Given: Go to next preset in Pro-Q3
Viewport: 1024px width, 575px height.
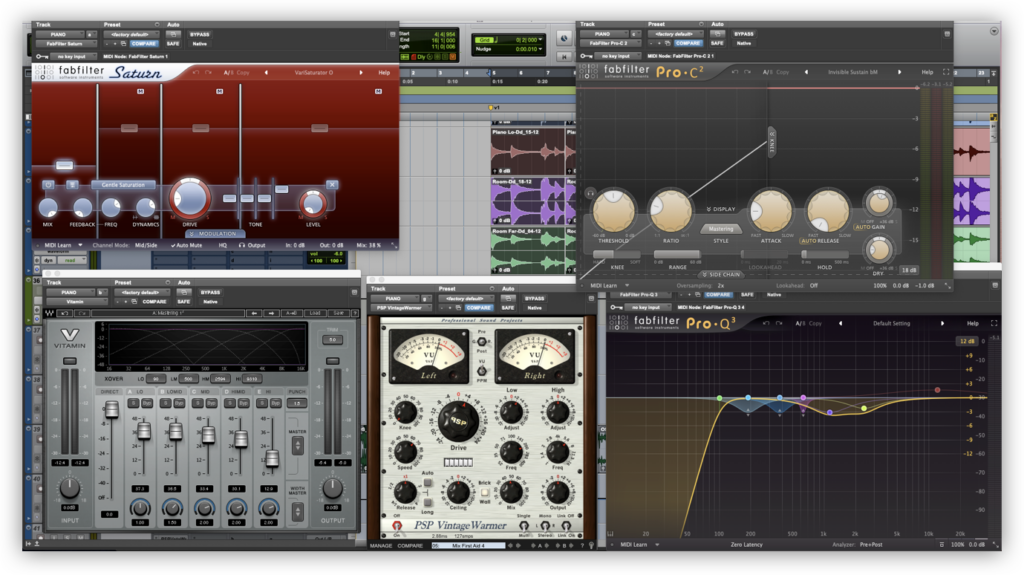Looking at the screenshot, I should [942, 323].
